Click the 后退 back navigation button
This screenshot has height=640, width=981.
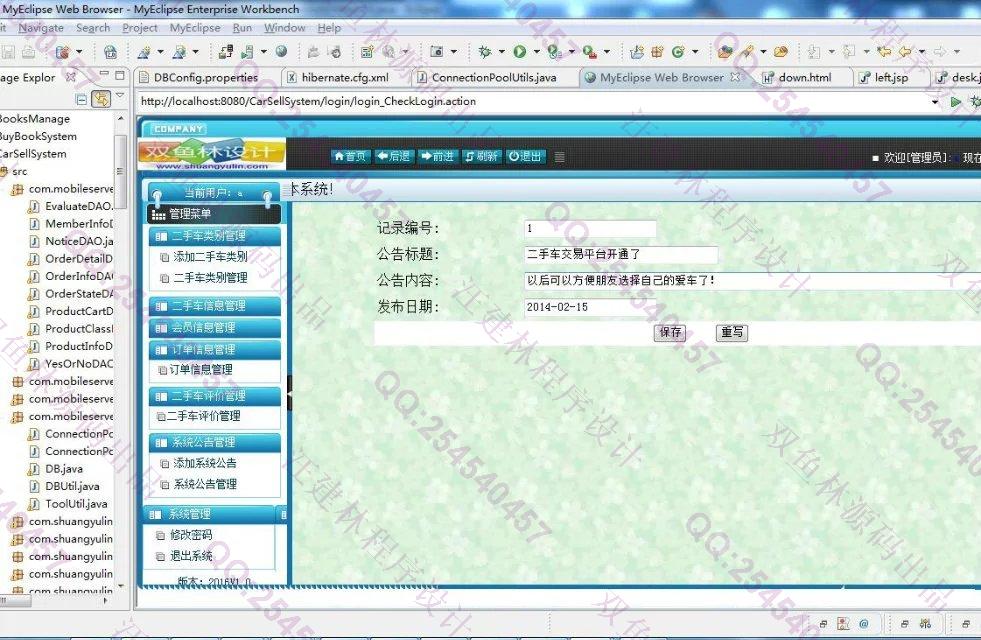(x=394, y=156)
